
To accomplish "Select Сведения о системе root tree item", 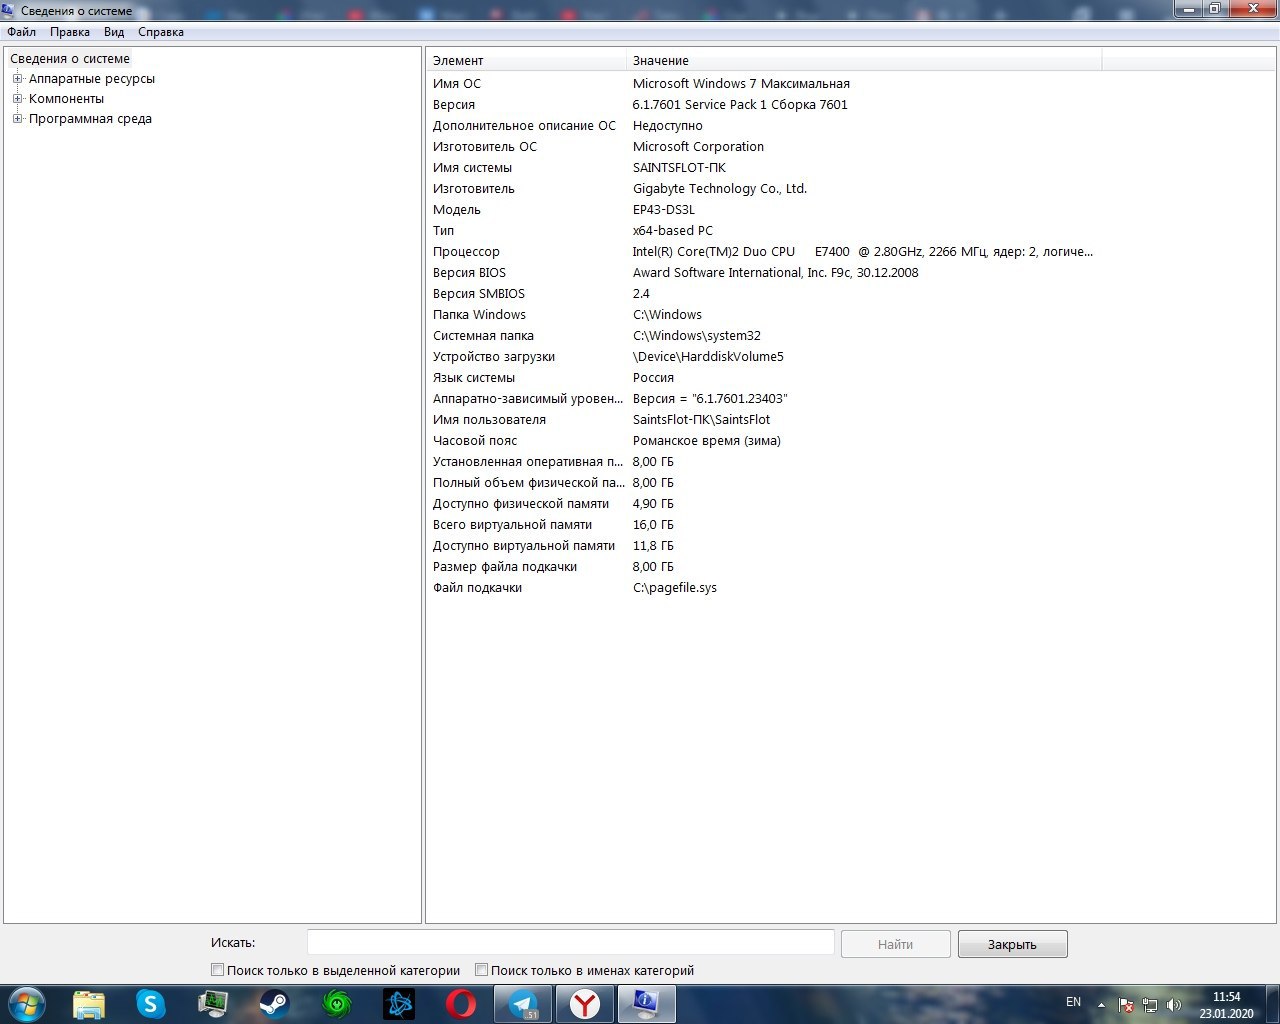I will [x=70, y=58].
